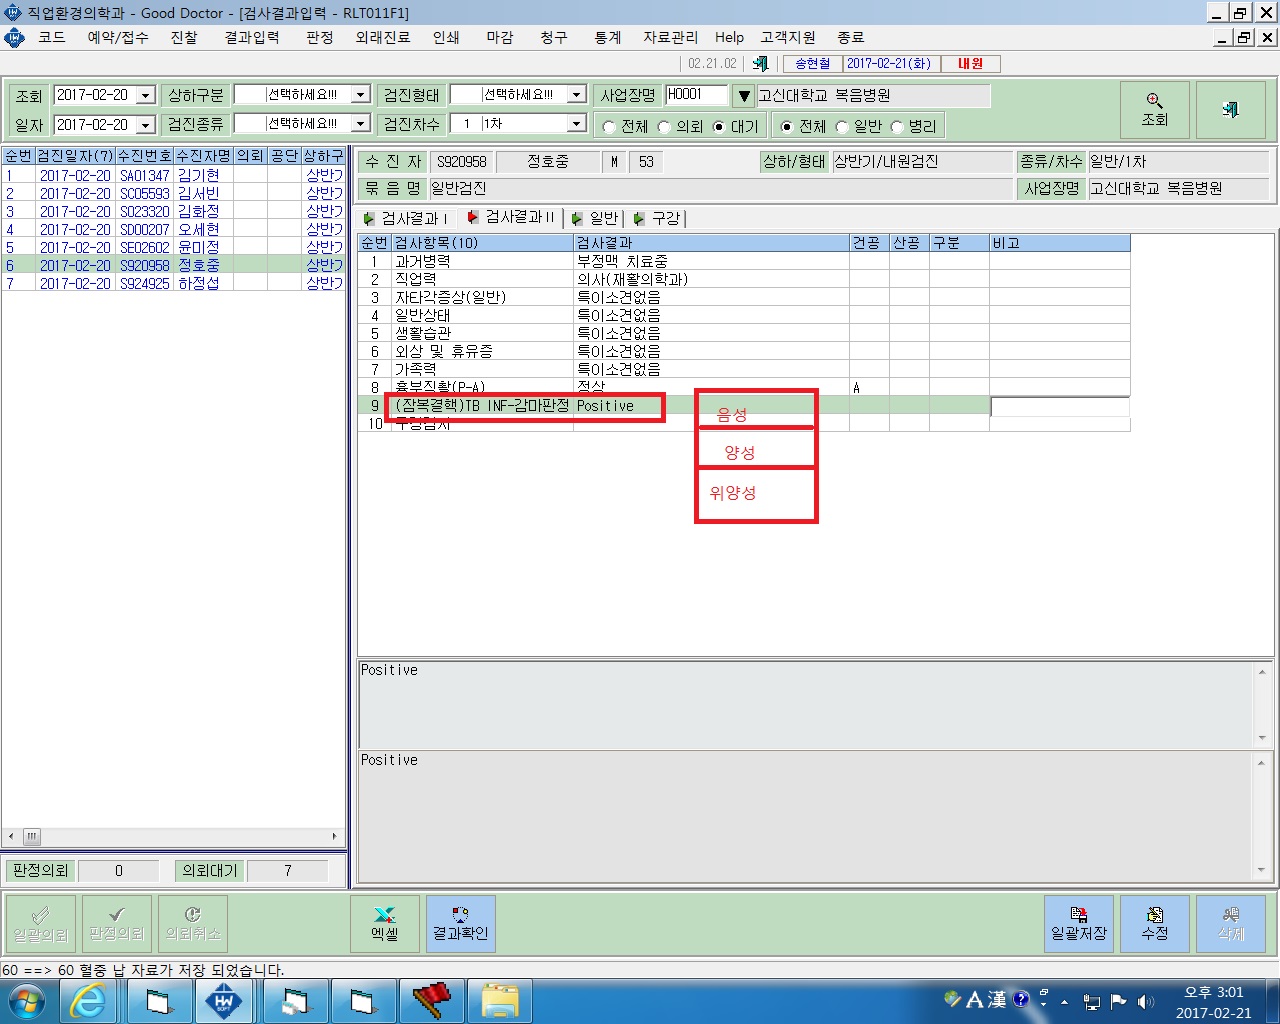The width and height of the screenshot is (1280, 1024).
Task: Click the 조회 magnifier search button
Action: pos(1154,109)
